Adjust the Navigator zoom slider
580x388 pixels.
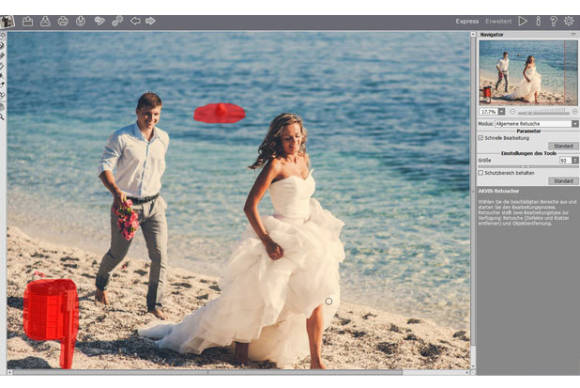[544, 112]
